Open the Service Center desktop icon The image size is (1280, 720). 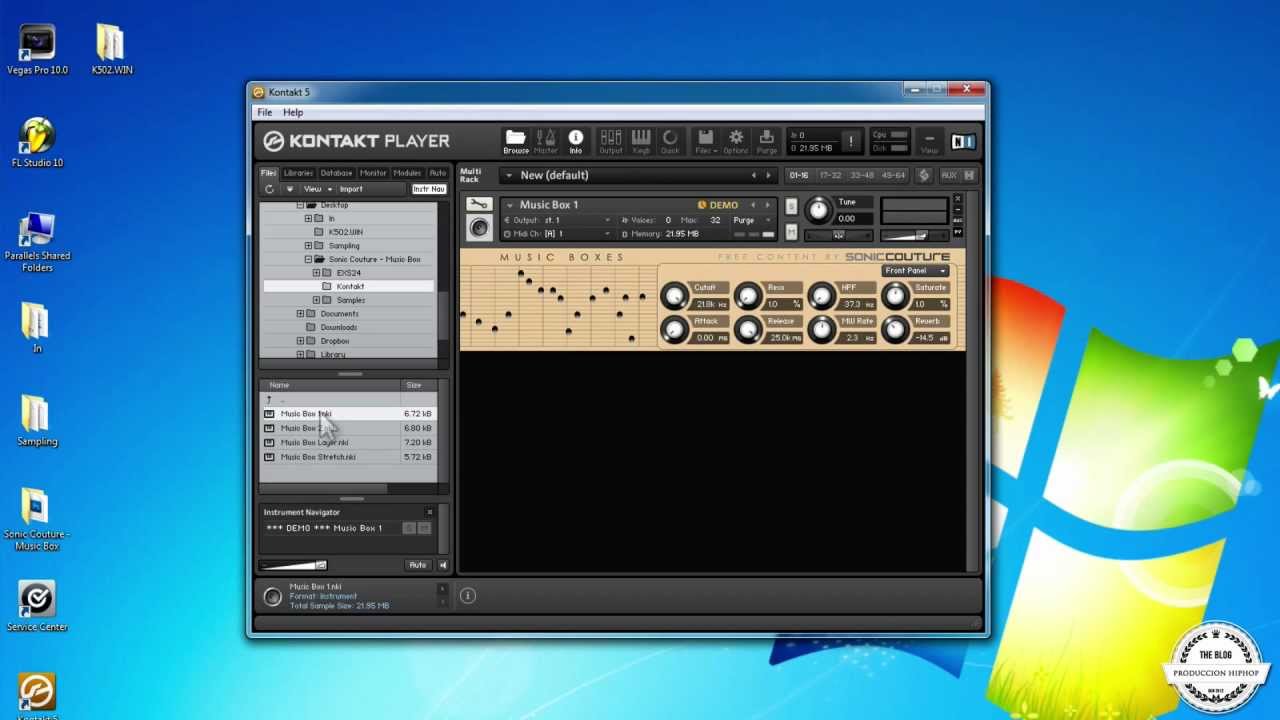(37, 607)
